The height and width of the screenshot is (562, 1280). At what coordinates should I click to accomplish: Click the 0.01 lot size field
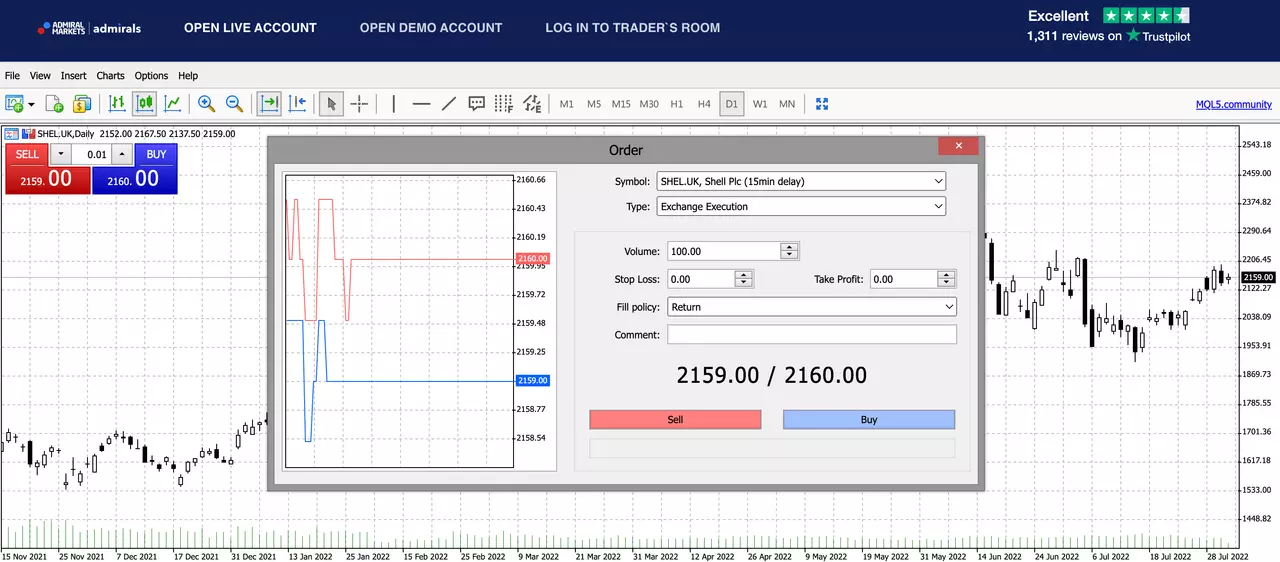click(92, 155)
